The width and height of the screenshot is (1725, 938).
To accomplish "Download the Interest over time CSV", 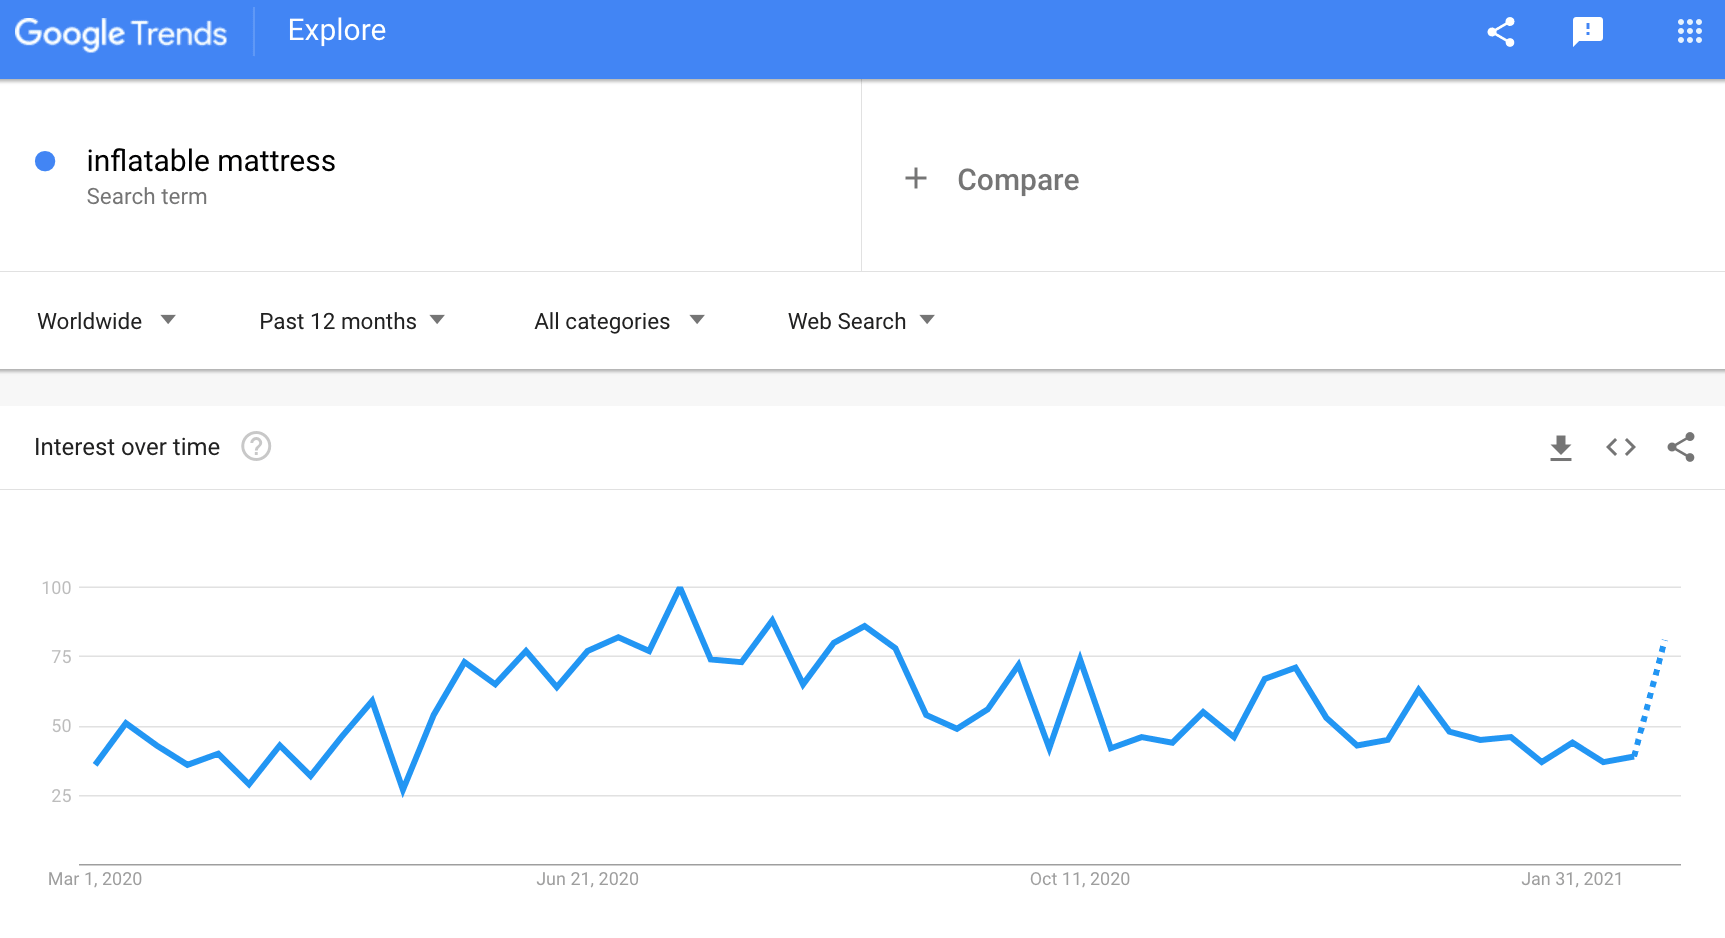I will point(1560,447).
